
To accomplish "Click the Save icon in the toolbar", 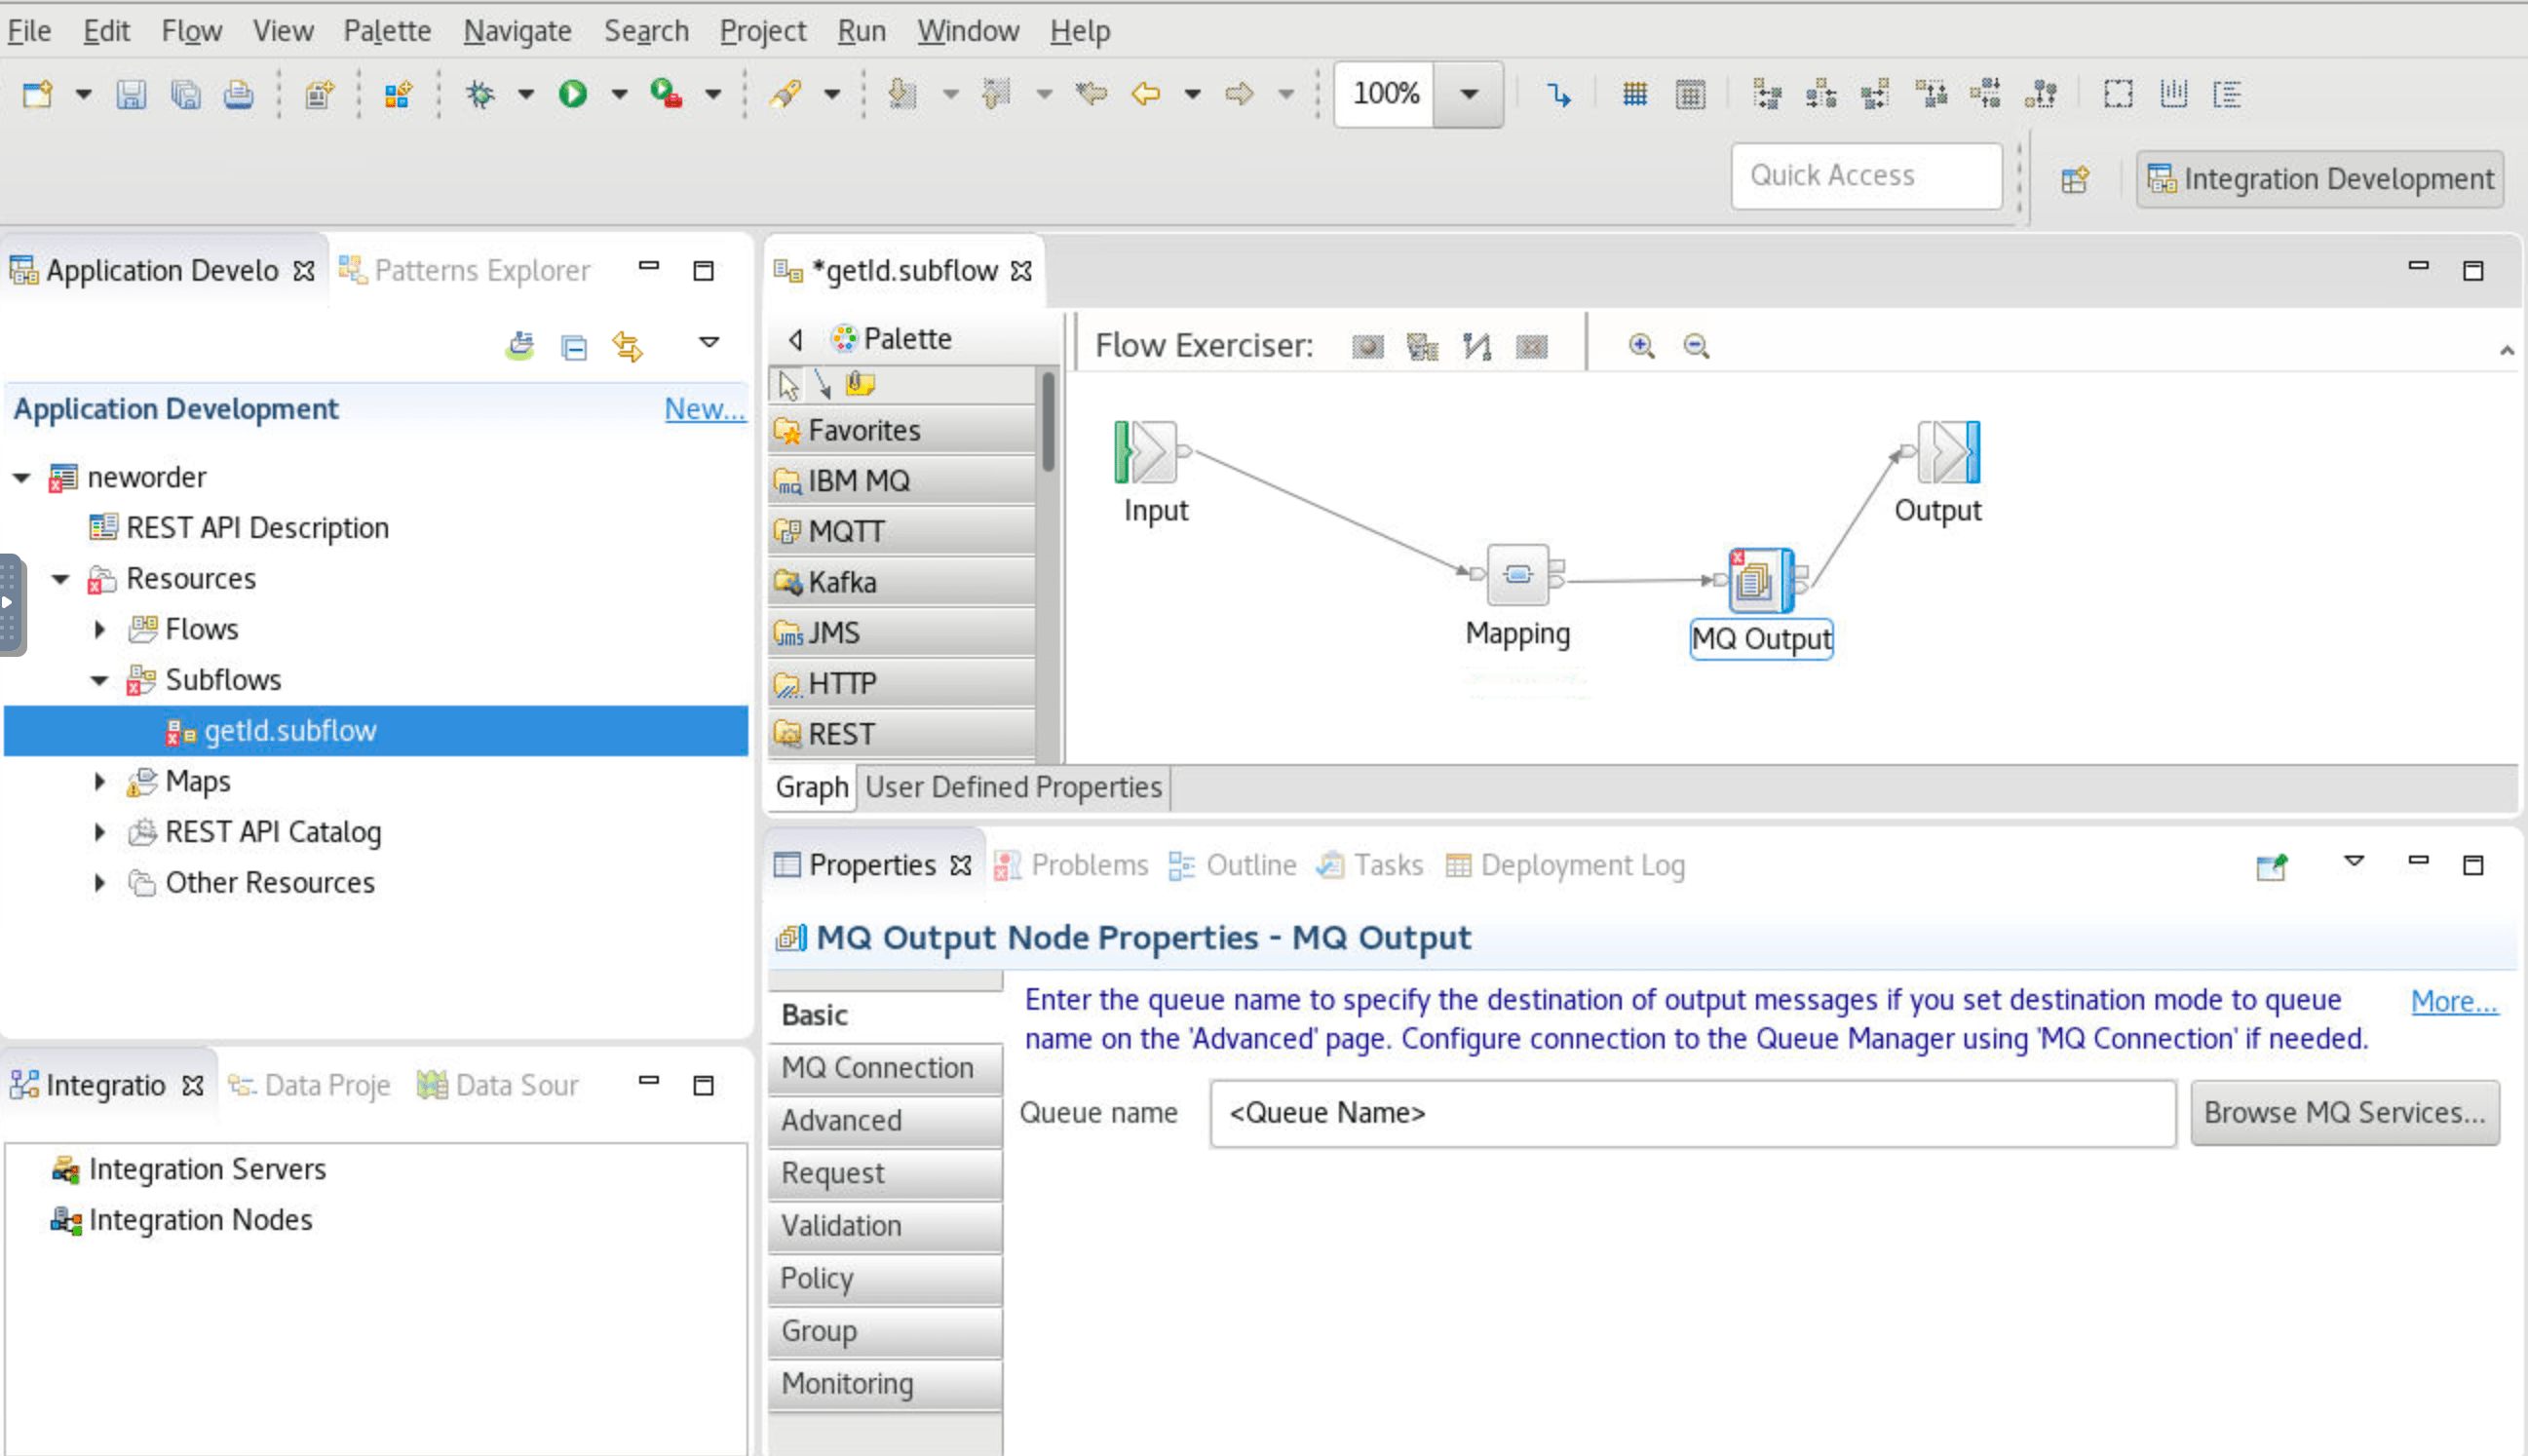I will pos(131,93).
